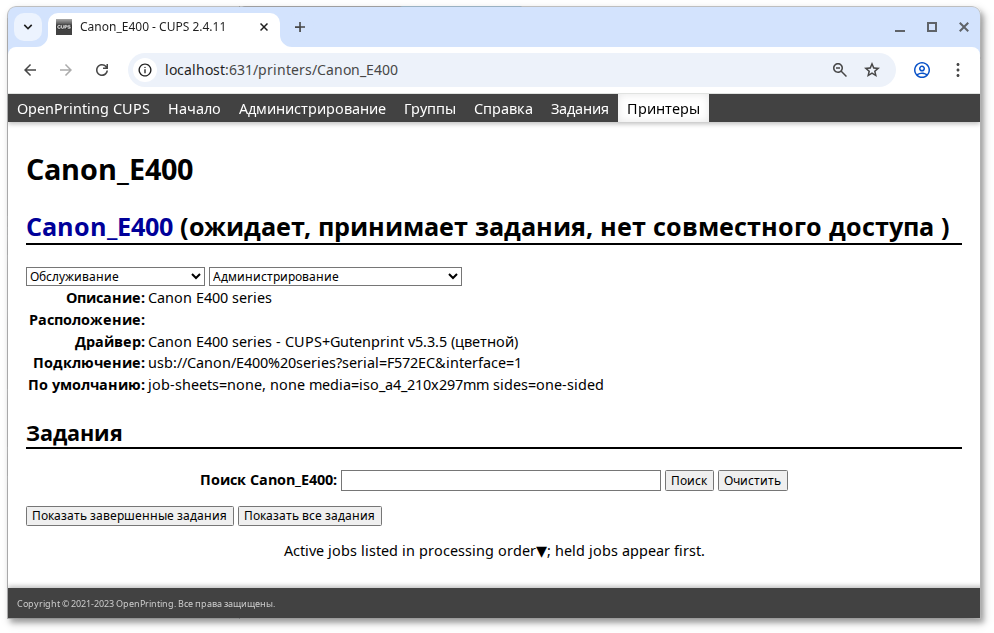Click the magnifier zoom icon in address bar

838,70
